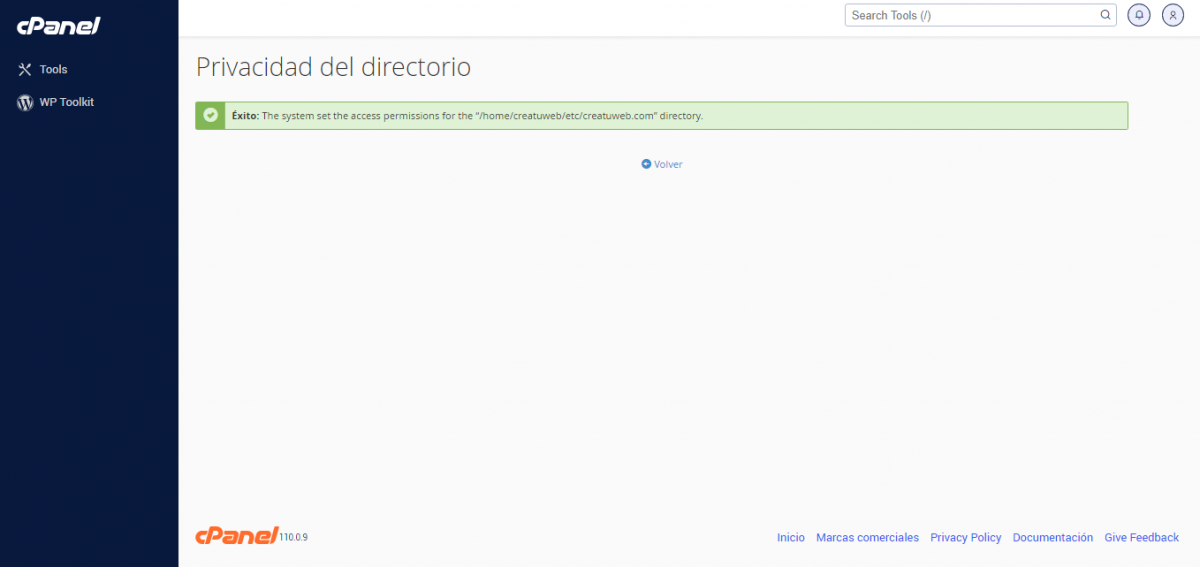Open the Documentación footer link
The height and width of the screenshot is (567, 1200).
click(x=1052, y=538)
